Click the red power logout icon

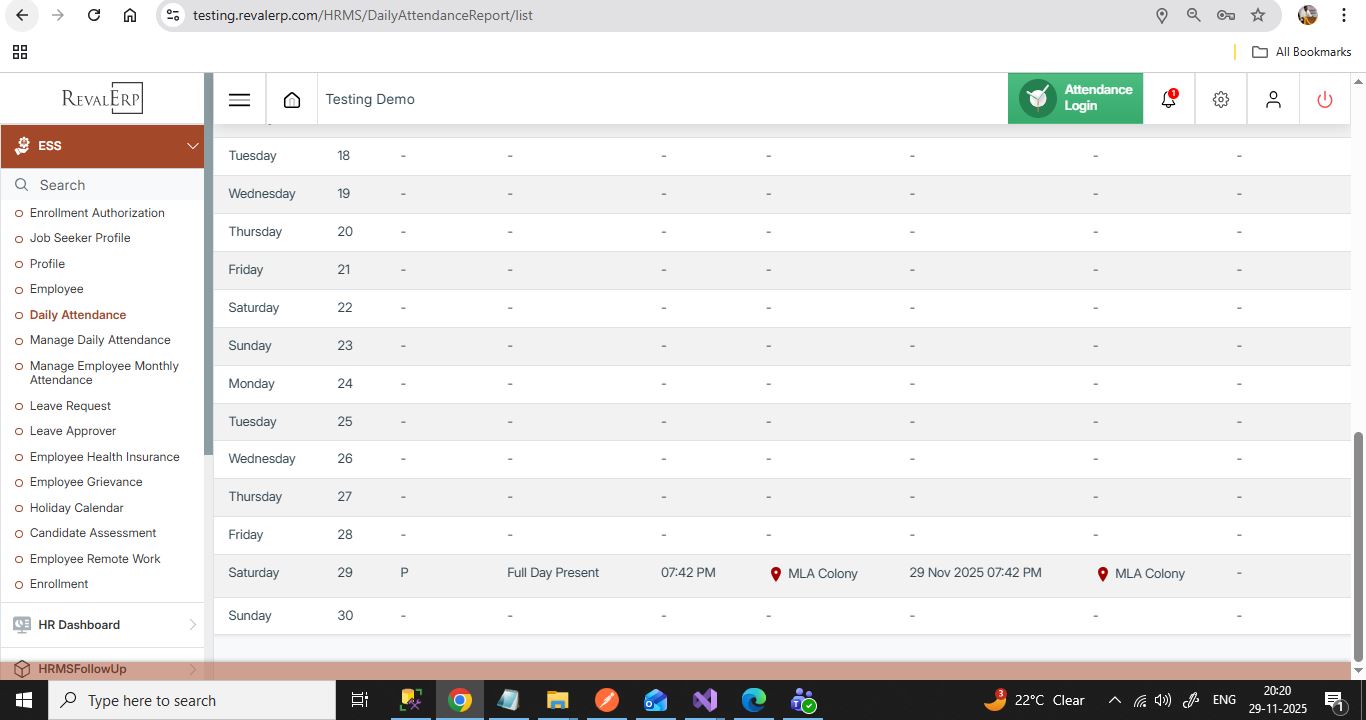[x=1325, y=99]
